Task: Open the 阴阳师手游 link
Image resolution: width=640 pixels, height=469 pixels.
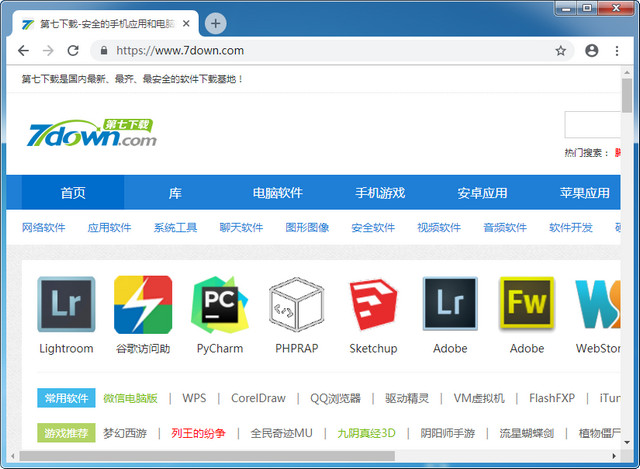Action: click(448, 433)
